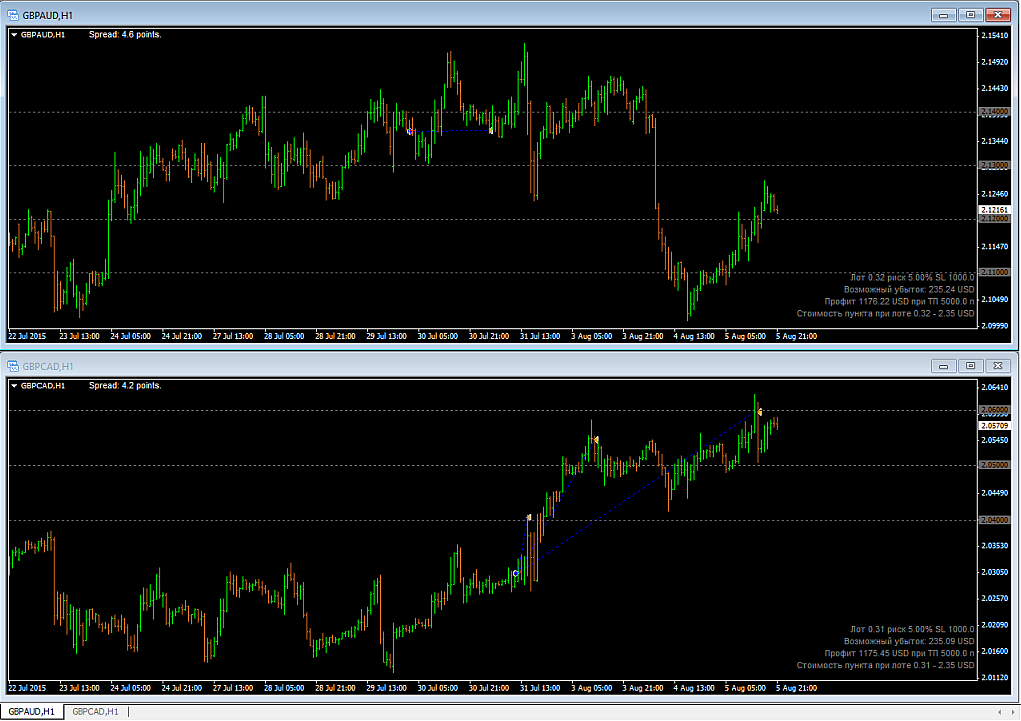Screen dimensions: 1021x721
Task: Click '31 Jul 13:00' on GBPAUD time axis
Action: click(x=540, y=336)
